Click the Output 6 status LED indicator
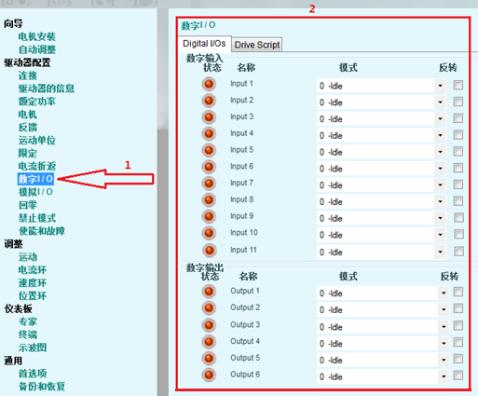478x396 pixels. coord(209,375)
